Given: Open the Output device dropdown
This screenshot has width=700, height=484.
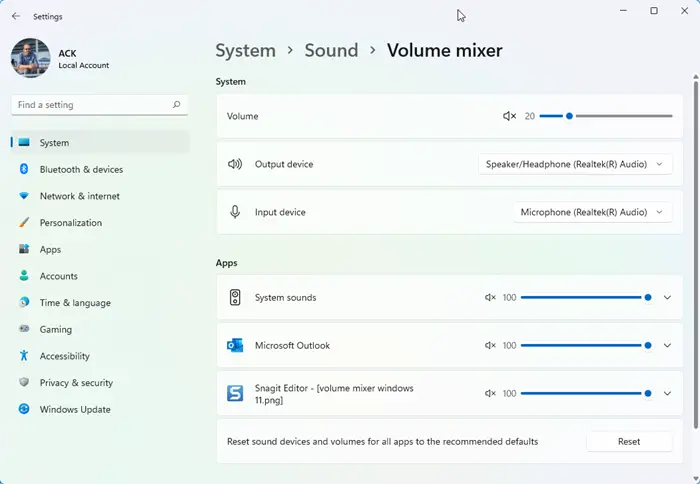Looking at the screenshot, I should 575,164.
